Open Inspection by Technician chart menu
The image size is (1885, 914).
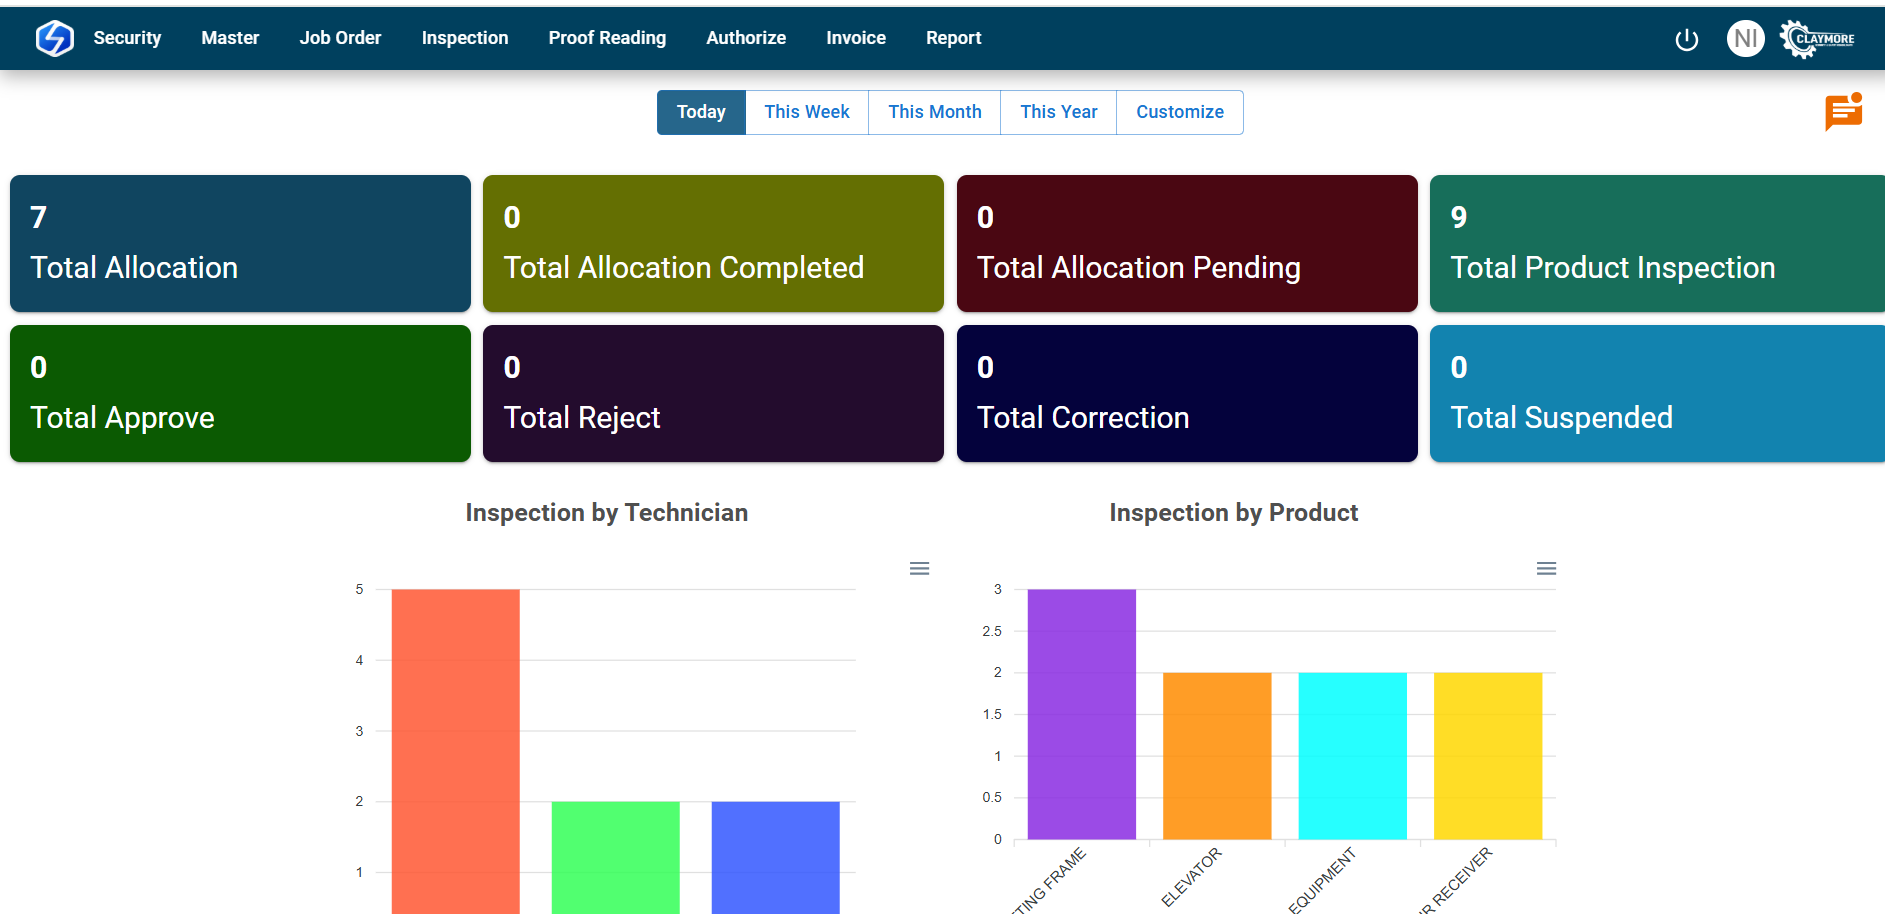pyautogui.click(x=919, y=569)
